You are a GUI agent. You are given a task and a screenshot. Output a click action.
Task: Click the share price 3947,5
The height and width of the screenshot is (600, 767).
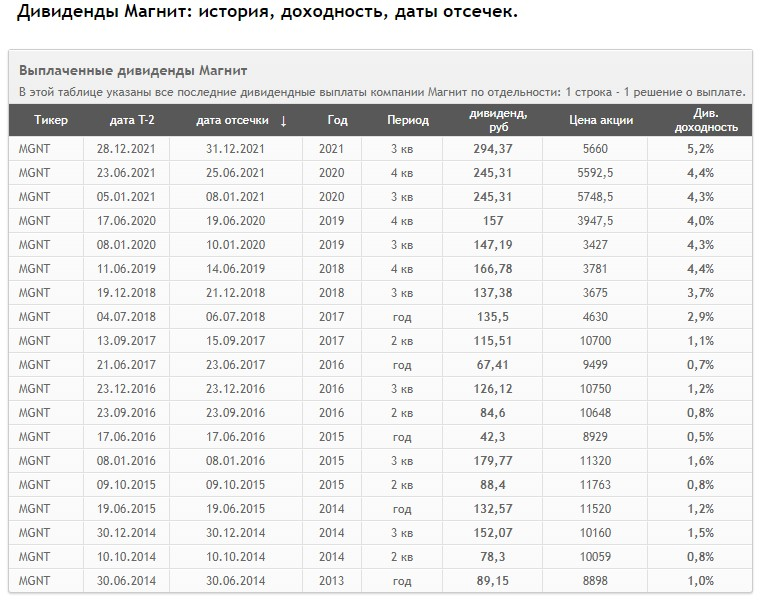(x=595, y=221)
